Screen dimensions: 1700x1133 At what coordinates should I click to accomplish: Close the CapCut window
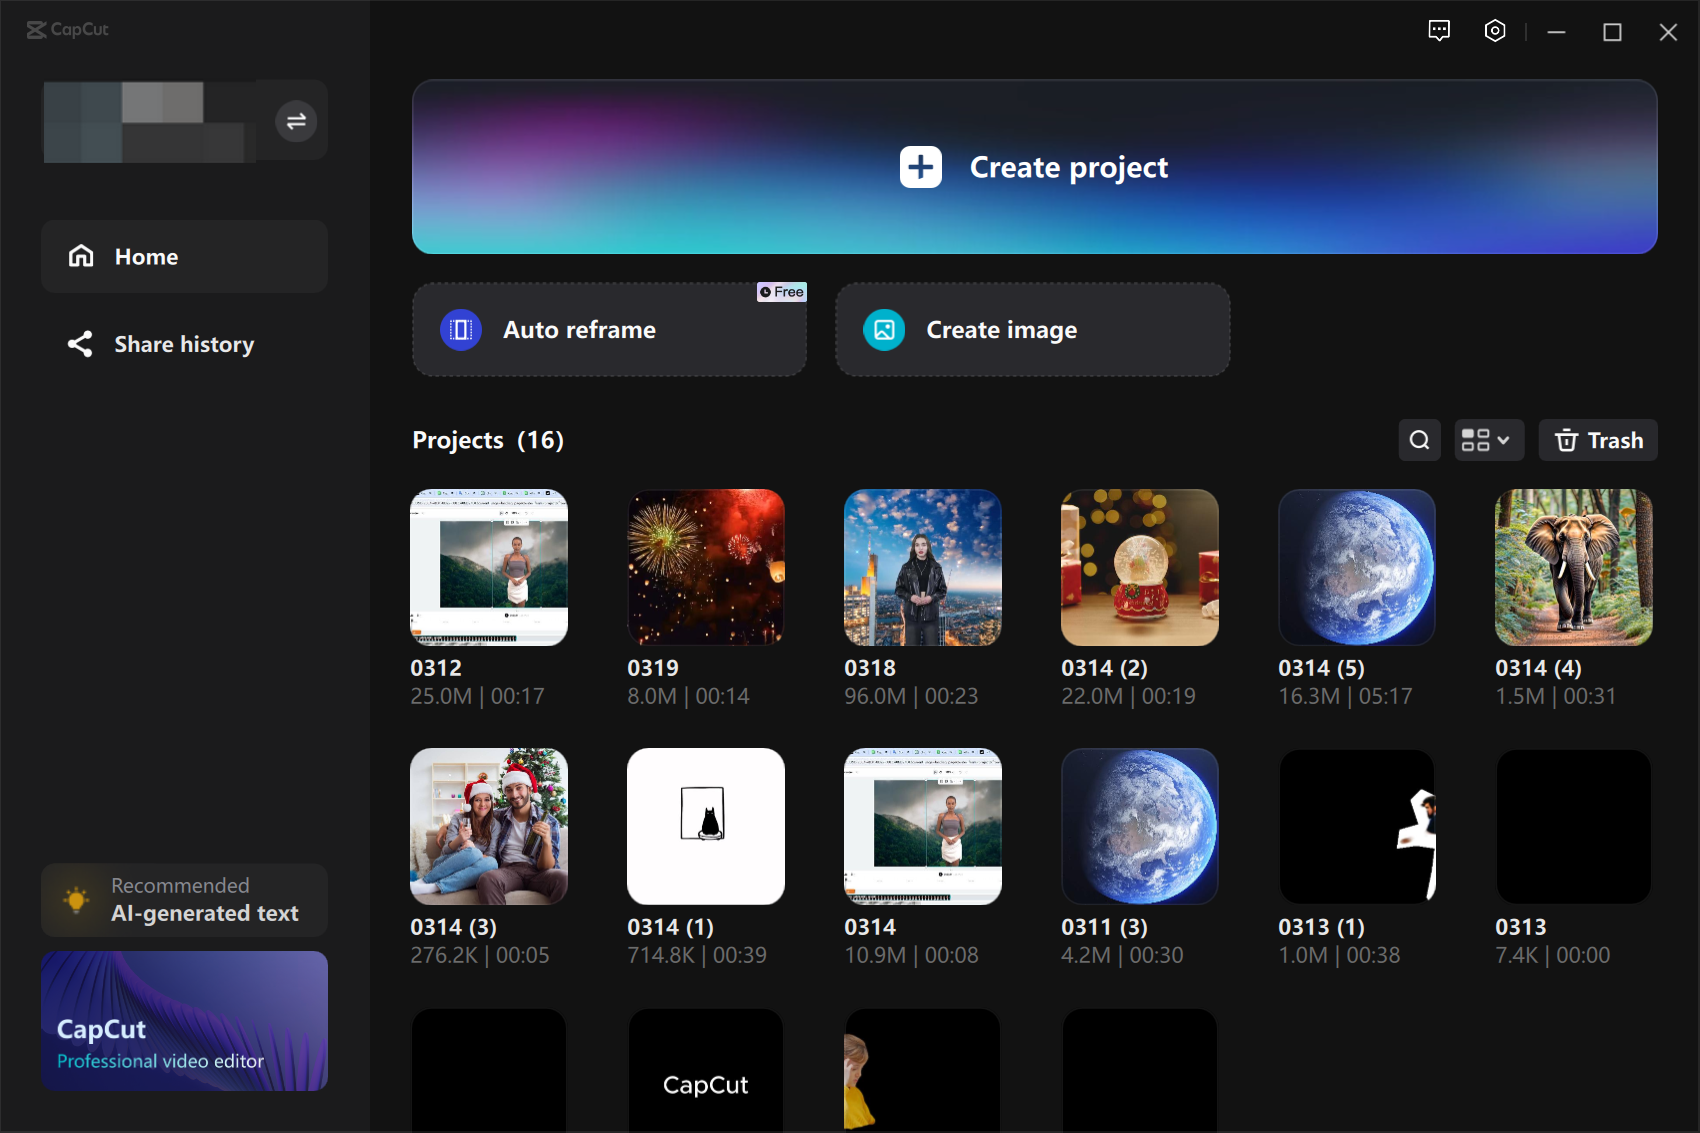1668,32
